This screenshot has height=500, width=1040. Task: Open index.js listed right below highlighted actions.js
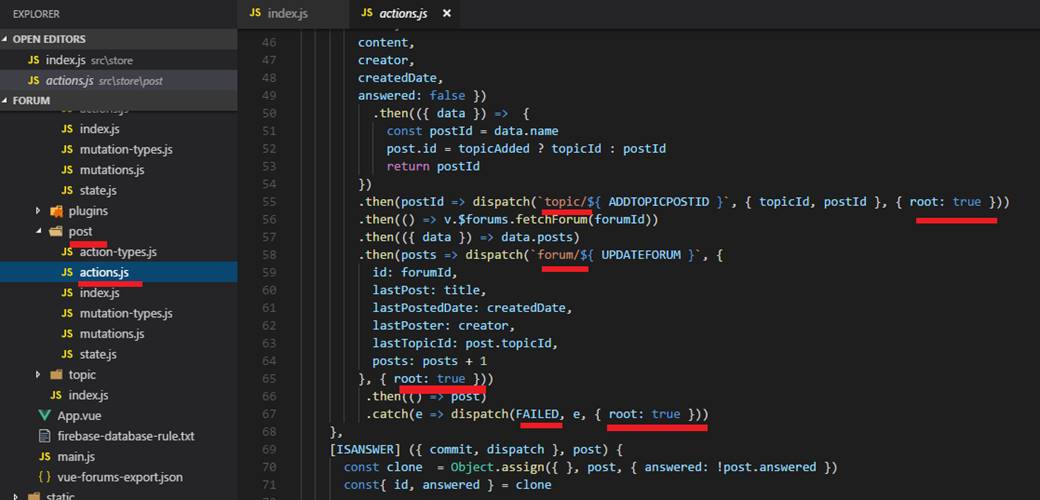(99, 293)
